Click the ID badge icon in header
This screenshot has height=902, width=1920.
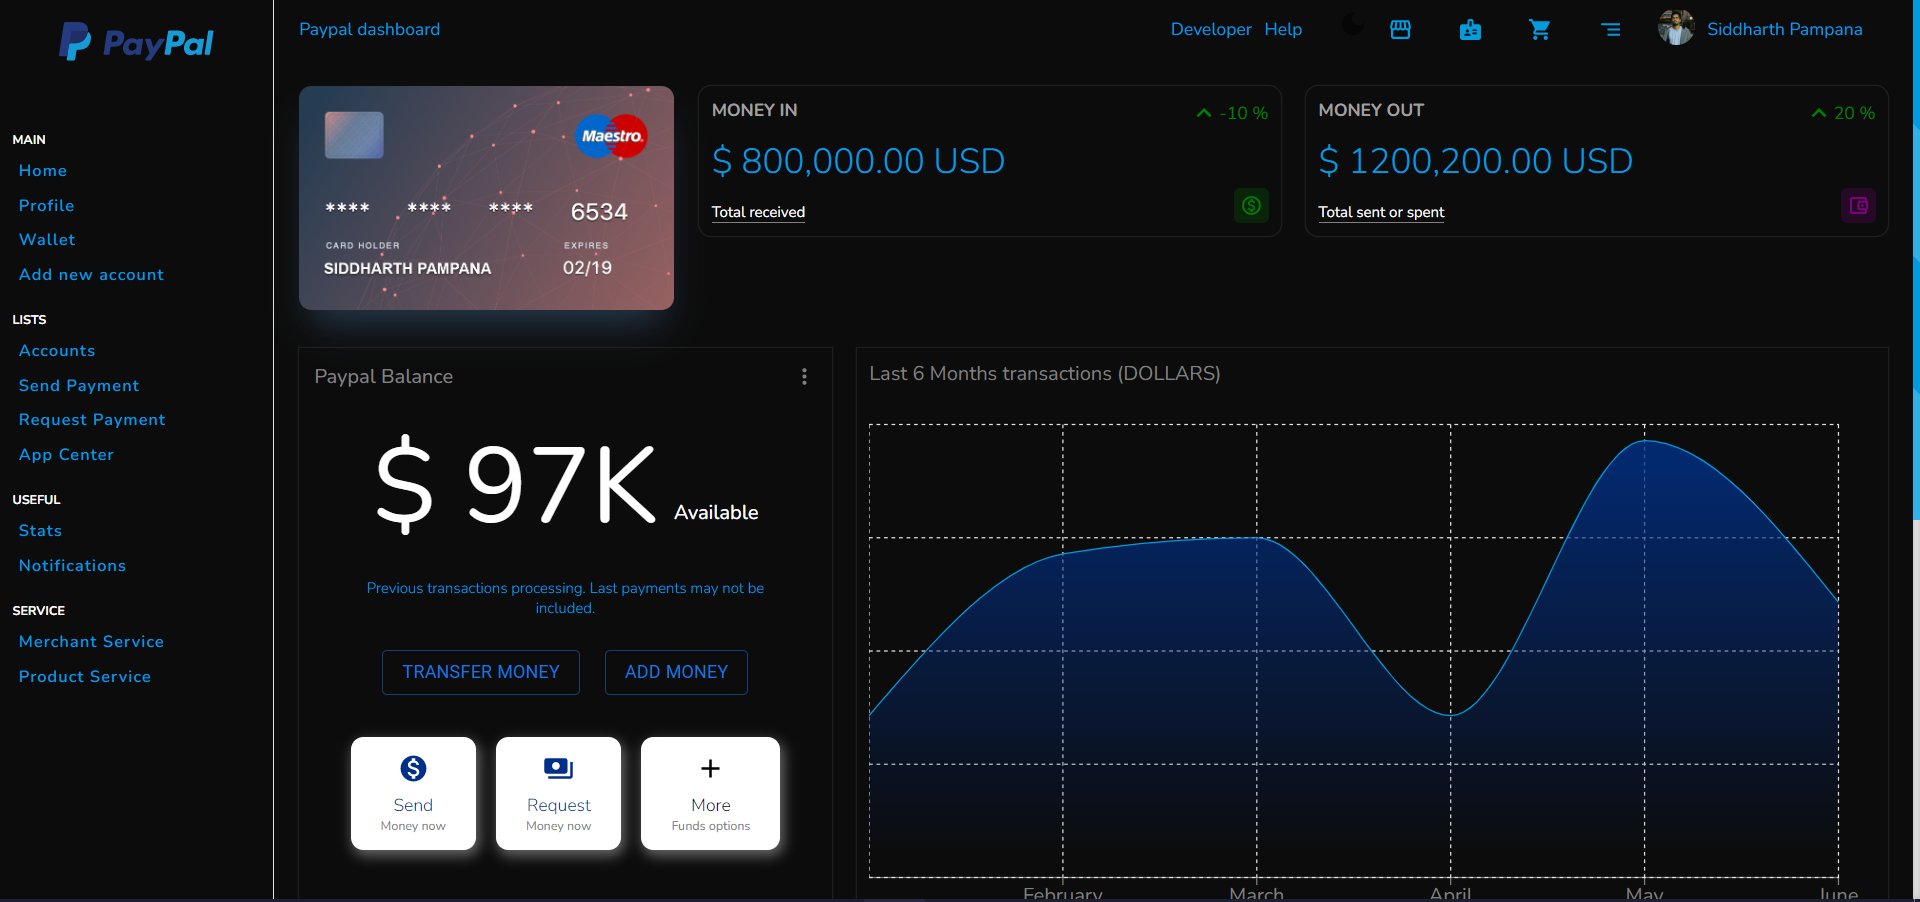(x=1470, y=30)
